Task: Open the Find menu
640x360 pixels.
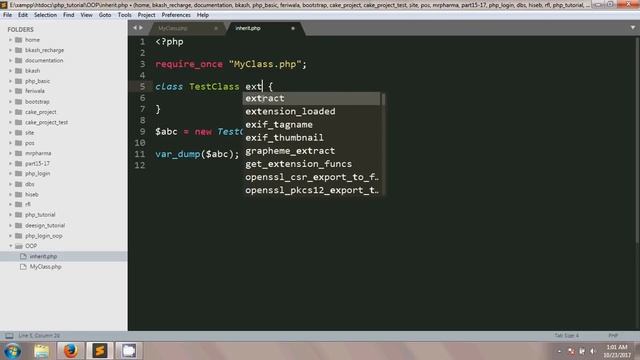Action: point(69,15)
